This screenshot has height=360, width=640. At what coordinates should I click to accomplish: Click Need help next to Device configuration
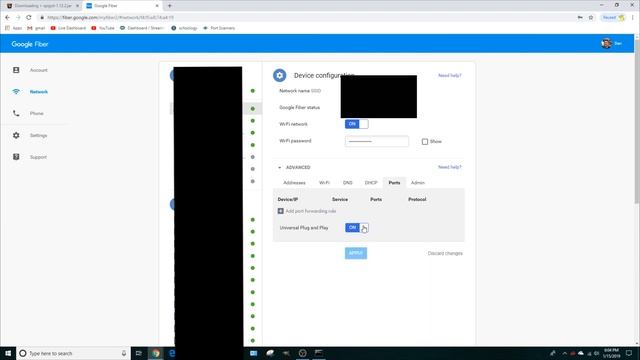tap(449, 76)
